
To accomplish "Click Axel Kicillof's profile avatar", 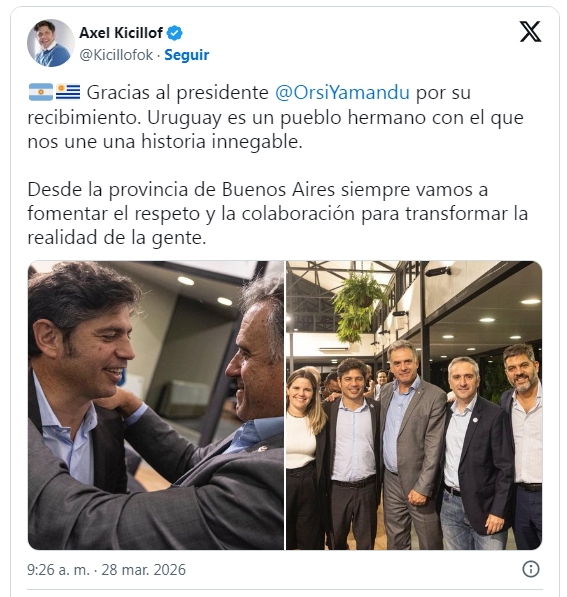I will 51,43.
